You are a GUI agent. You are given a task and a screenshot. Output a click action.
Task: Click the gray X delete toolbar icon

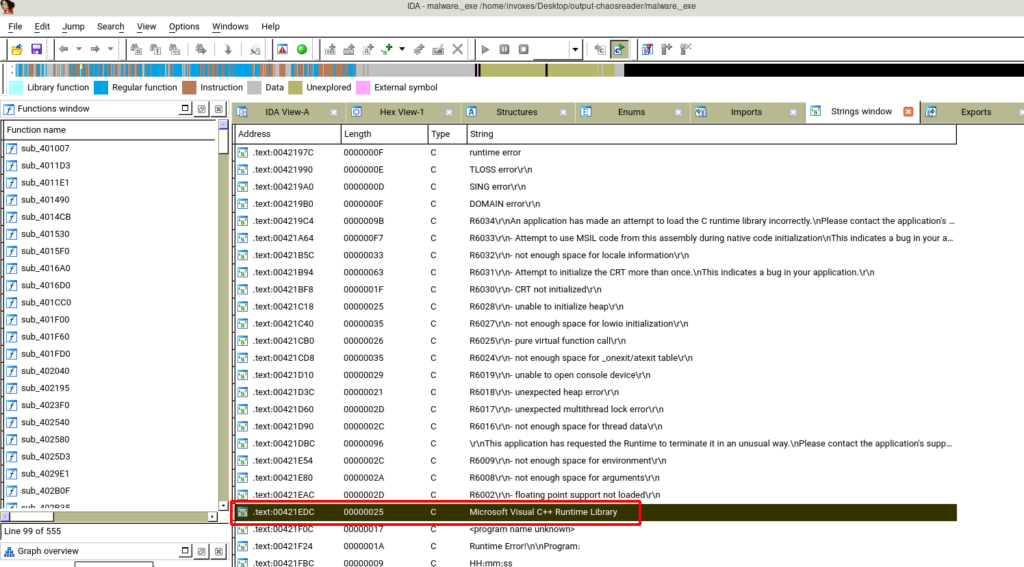tap(458, 50)
